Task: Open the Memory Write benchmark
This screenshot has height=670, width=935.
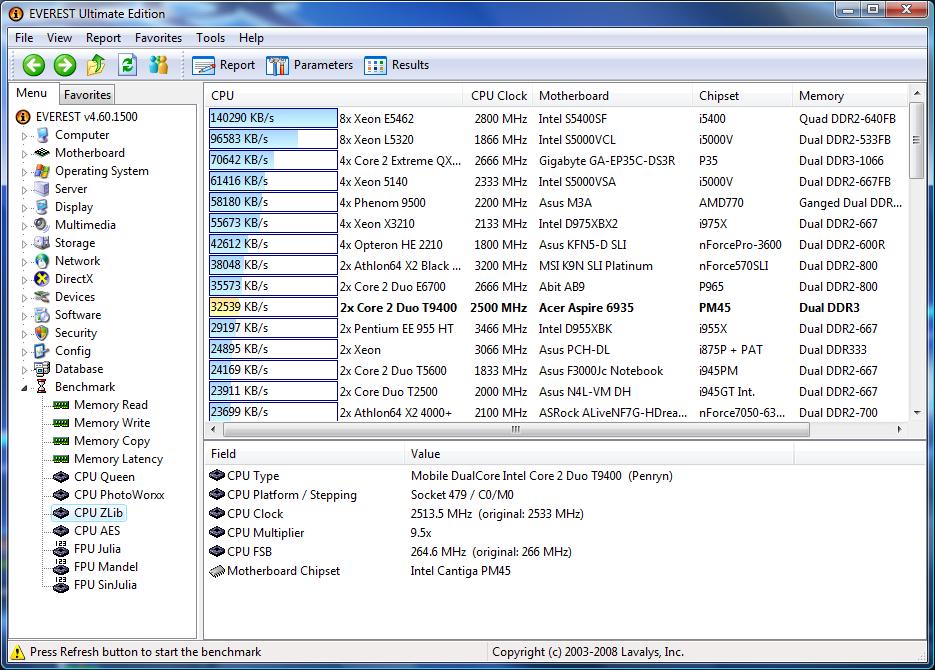Action: click(112, 423)
